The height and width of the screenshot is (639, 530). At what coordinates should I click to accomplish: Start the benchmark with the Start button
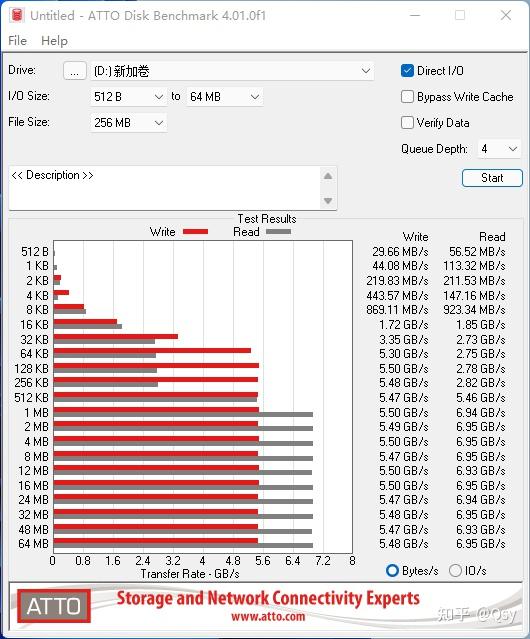click(x=492, y=178)
